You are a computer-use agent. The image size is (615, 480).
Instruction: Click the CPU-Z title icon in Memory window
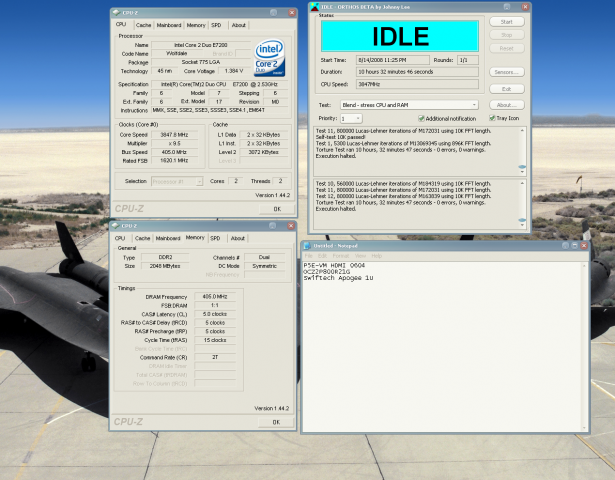[x=116, y=225]
